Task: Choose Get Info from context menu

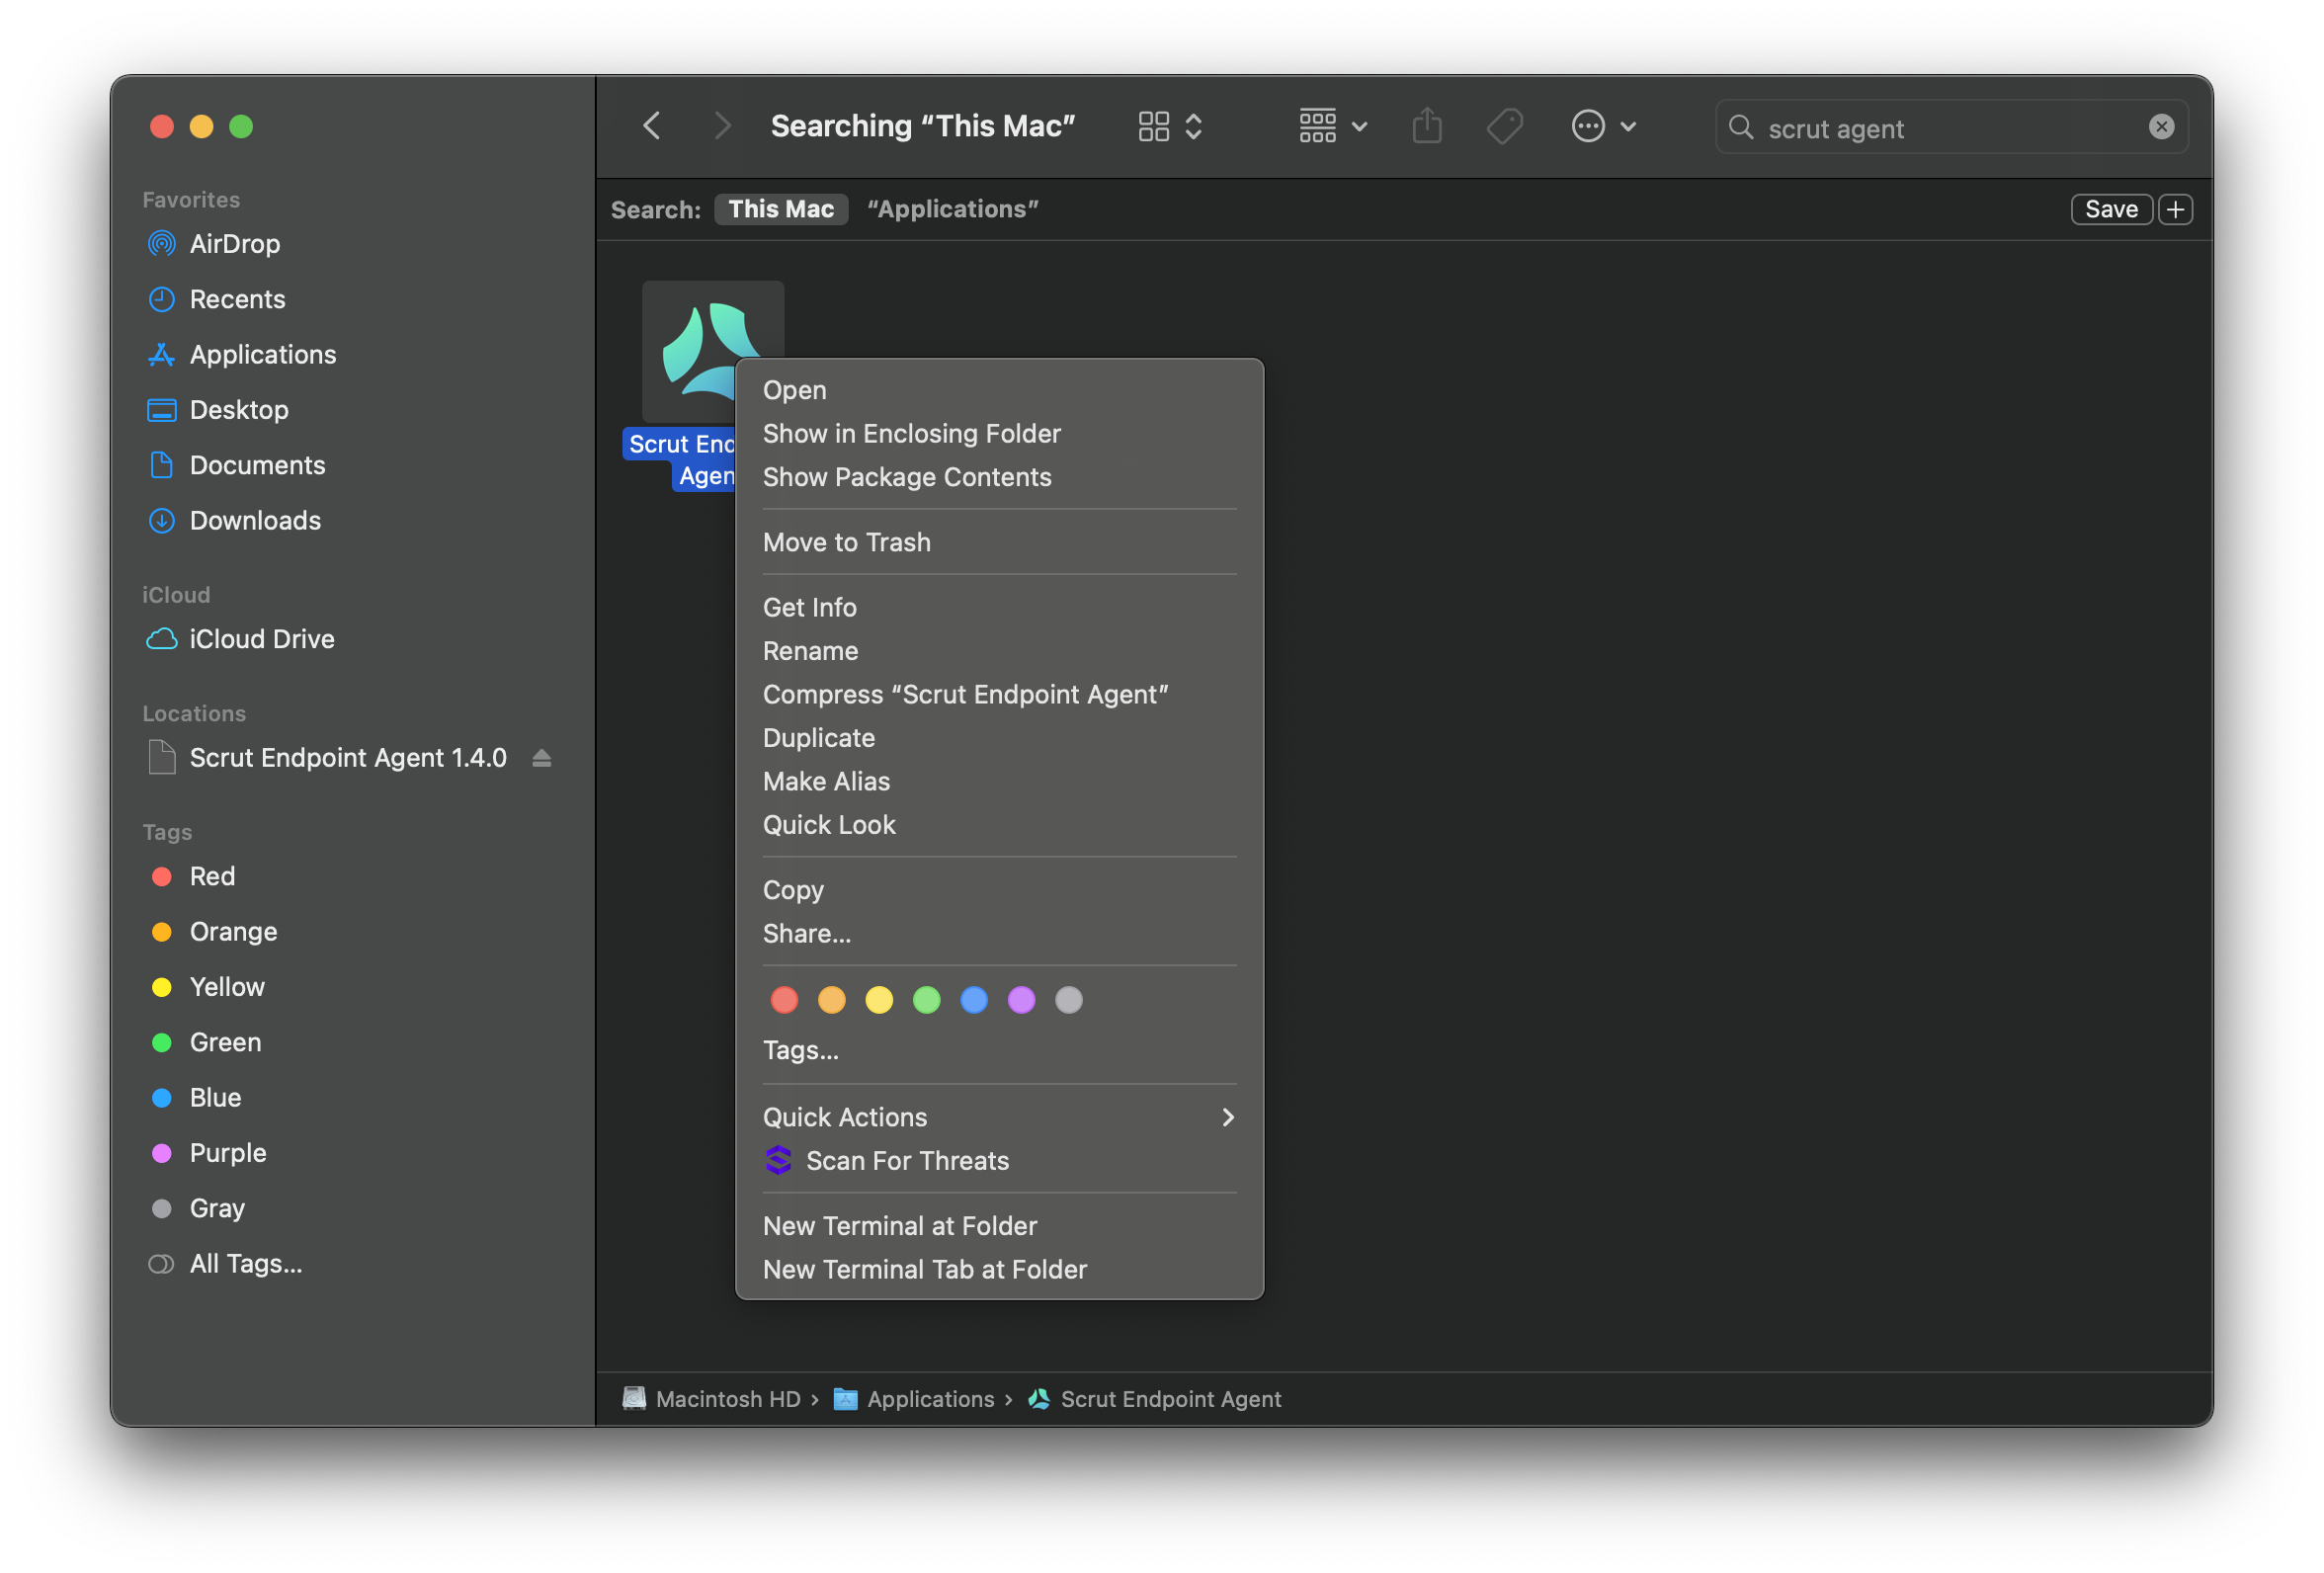Action: tap(999, 607)
